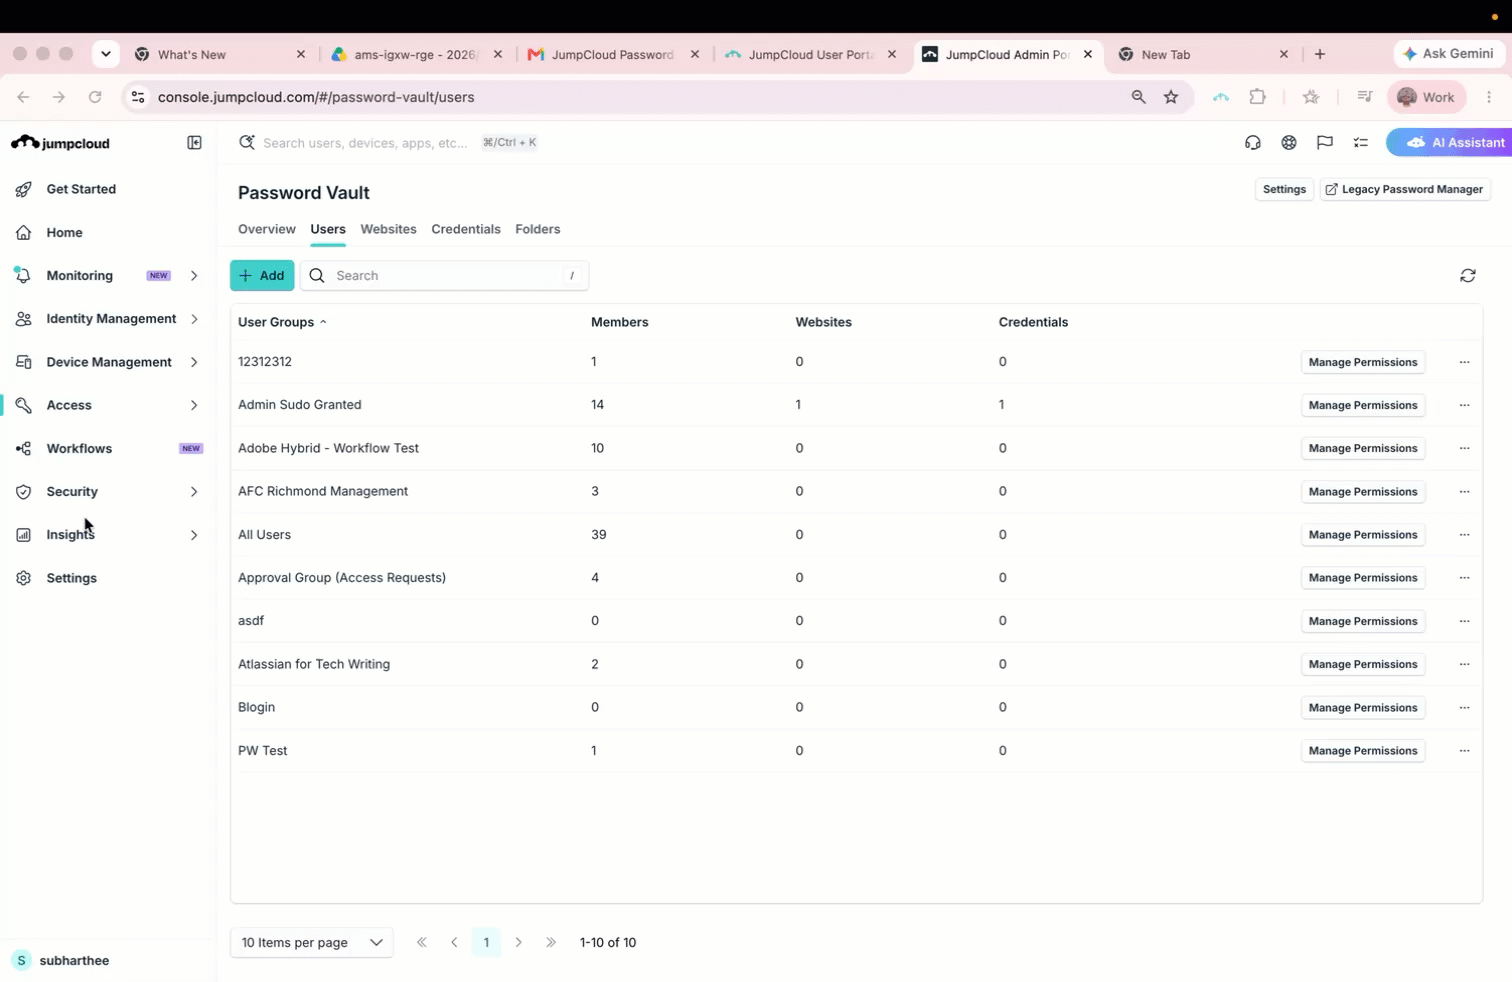Go to the next page arrow
This screenshot has width=1512, height=982.
[518, 942]
